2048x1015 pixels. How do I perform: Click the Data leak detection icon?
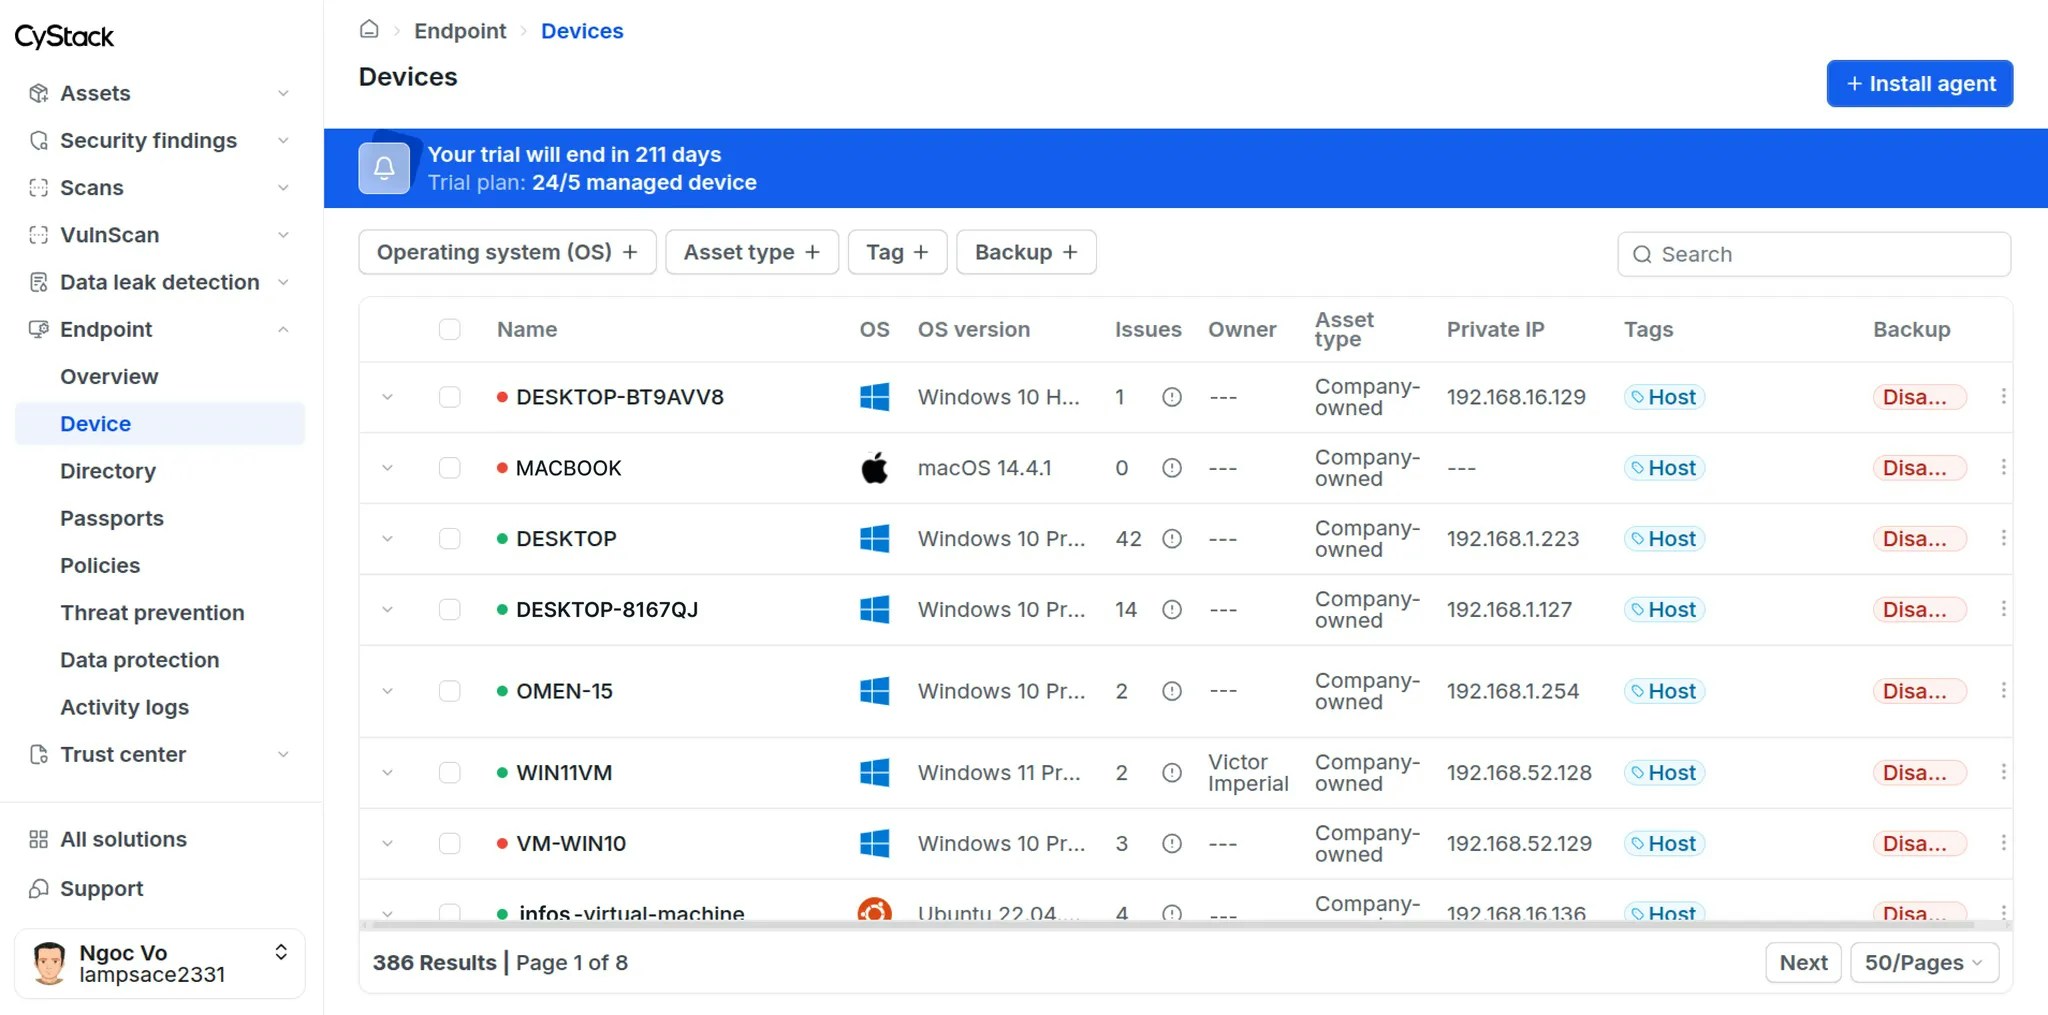39,282
